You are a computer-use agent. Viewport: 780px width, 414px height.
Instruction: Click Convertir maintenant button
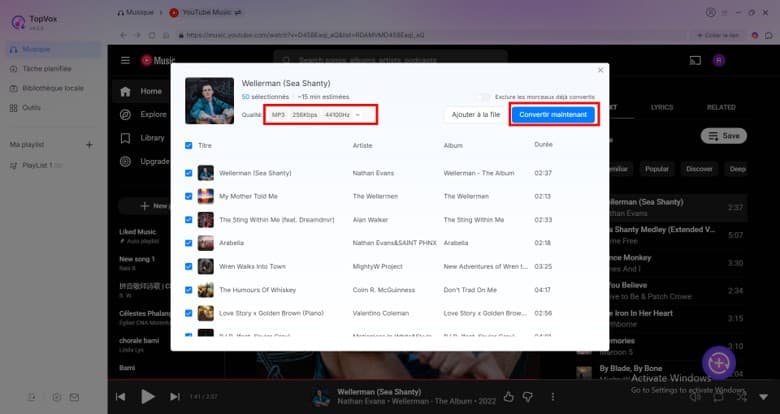click(553, 114)
